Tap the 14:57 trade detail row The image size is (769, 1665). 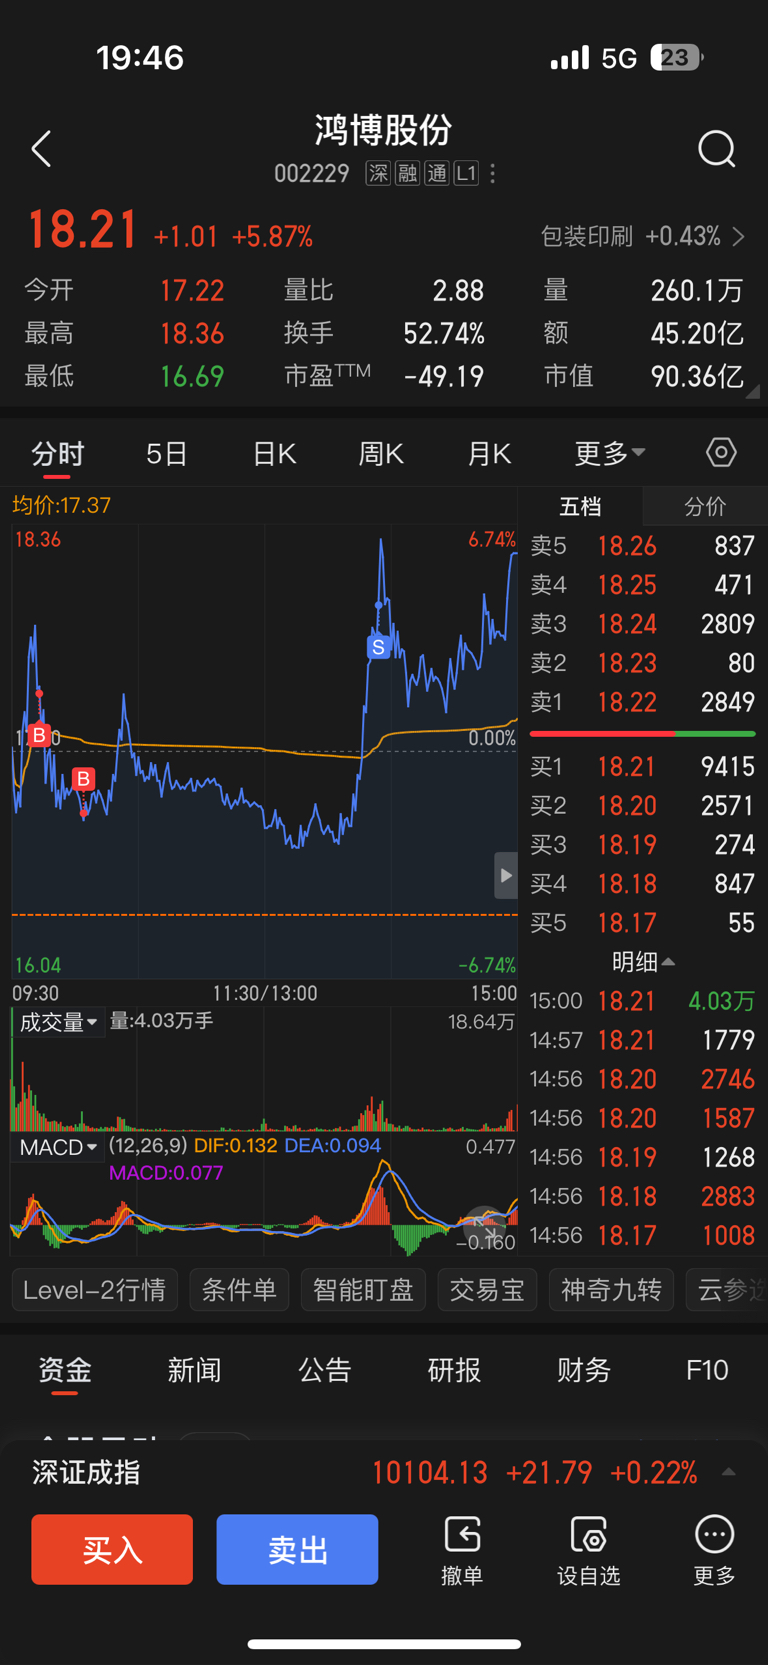click(x=642, y=1040)
